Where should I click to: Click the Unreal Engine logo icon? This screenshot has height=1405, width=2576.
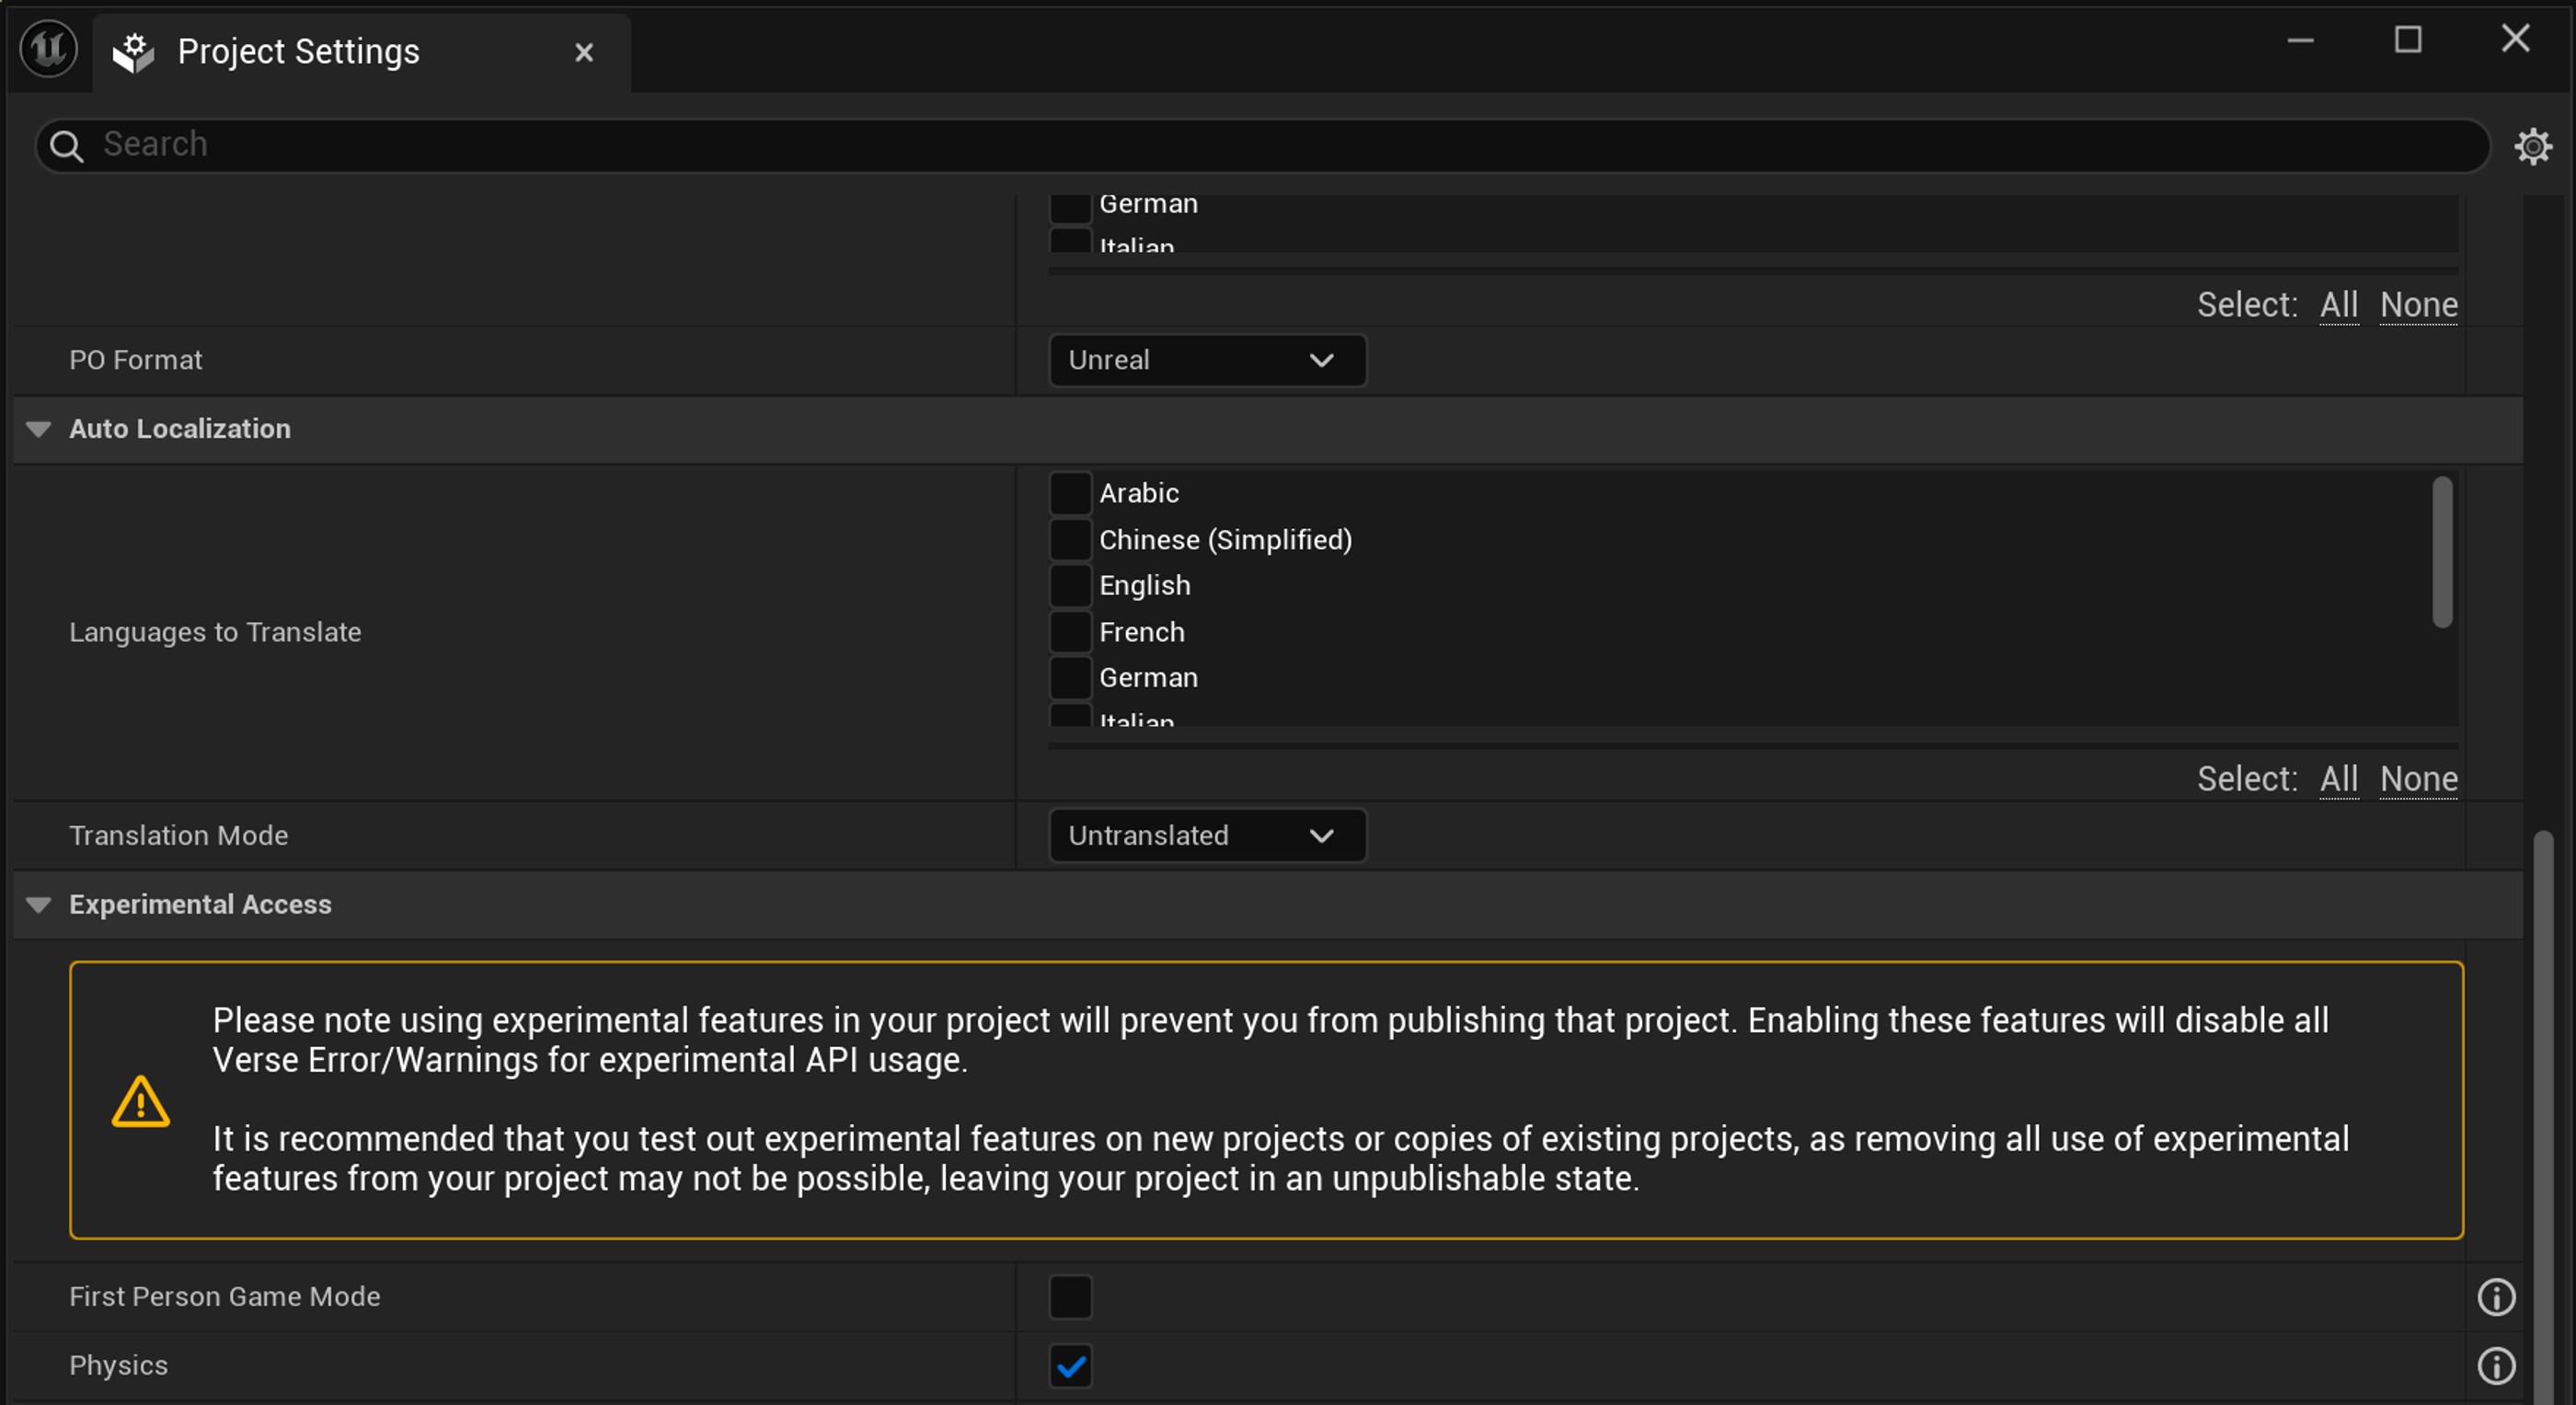(x=48, y=49)
